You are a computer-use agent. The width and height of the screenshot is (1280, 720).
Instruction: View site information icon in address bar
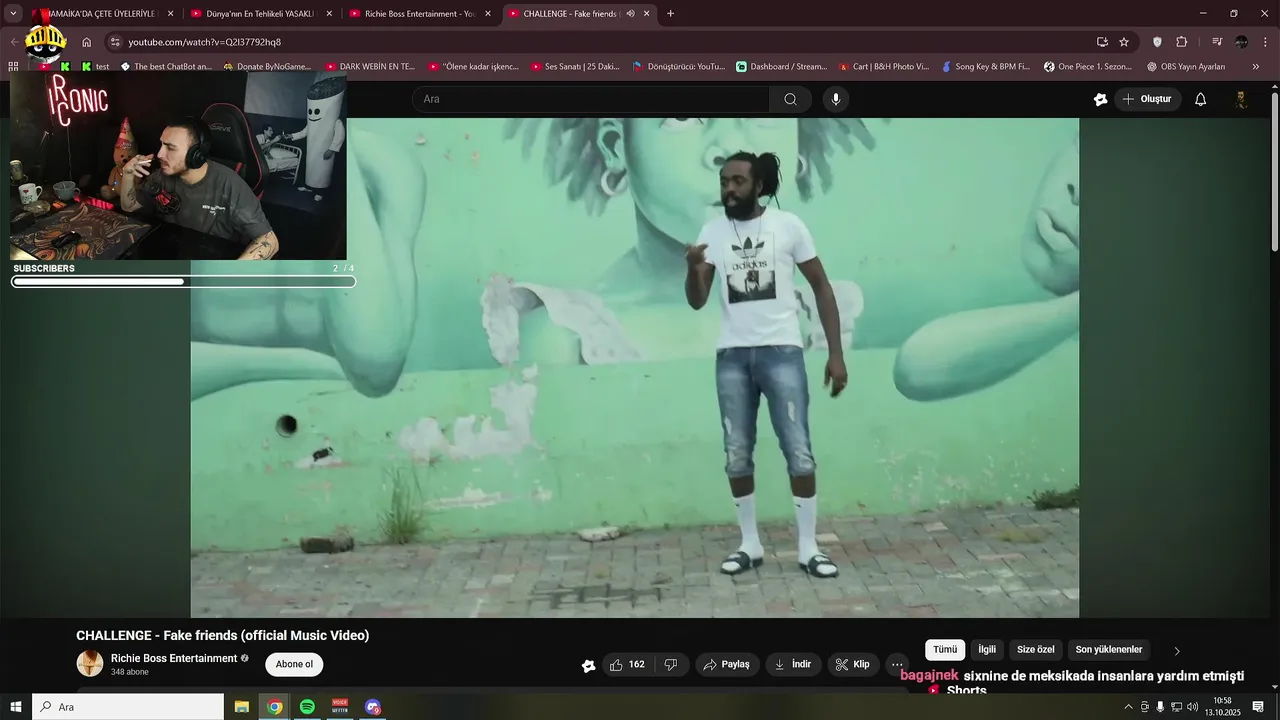tap(115, 42)
